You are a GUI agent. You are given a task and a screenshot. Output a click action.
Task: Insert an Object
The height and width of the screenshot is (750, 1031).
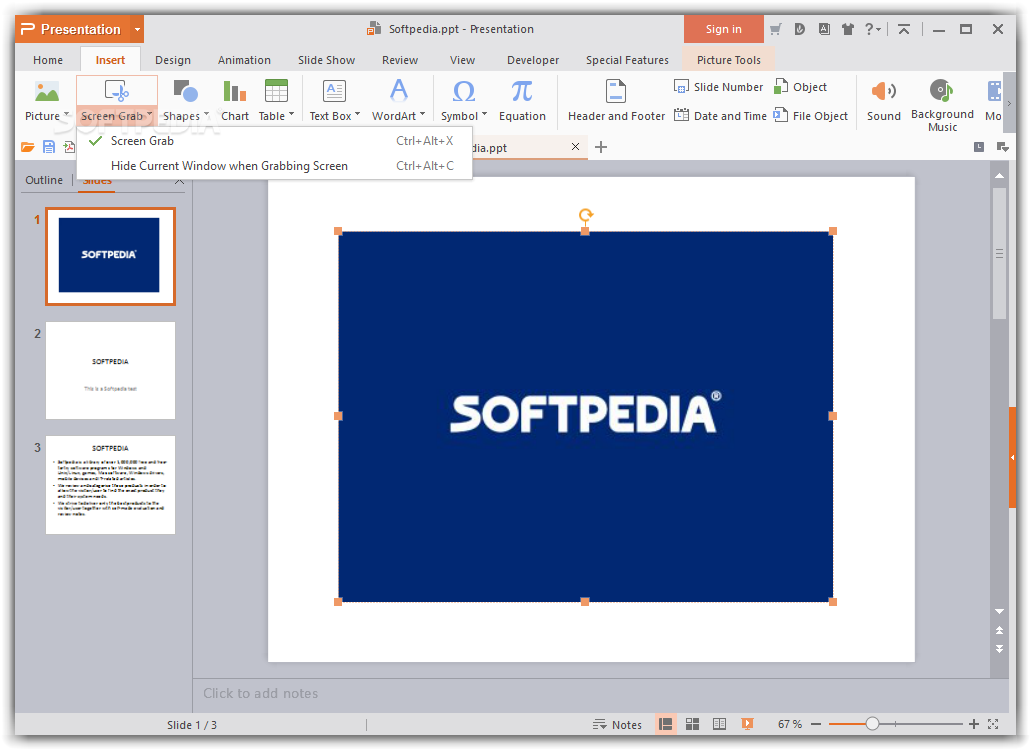point(800,87)
